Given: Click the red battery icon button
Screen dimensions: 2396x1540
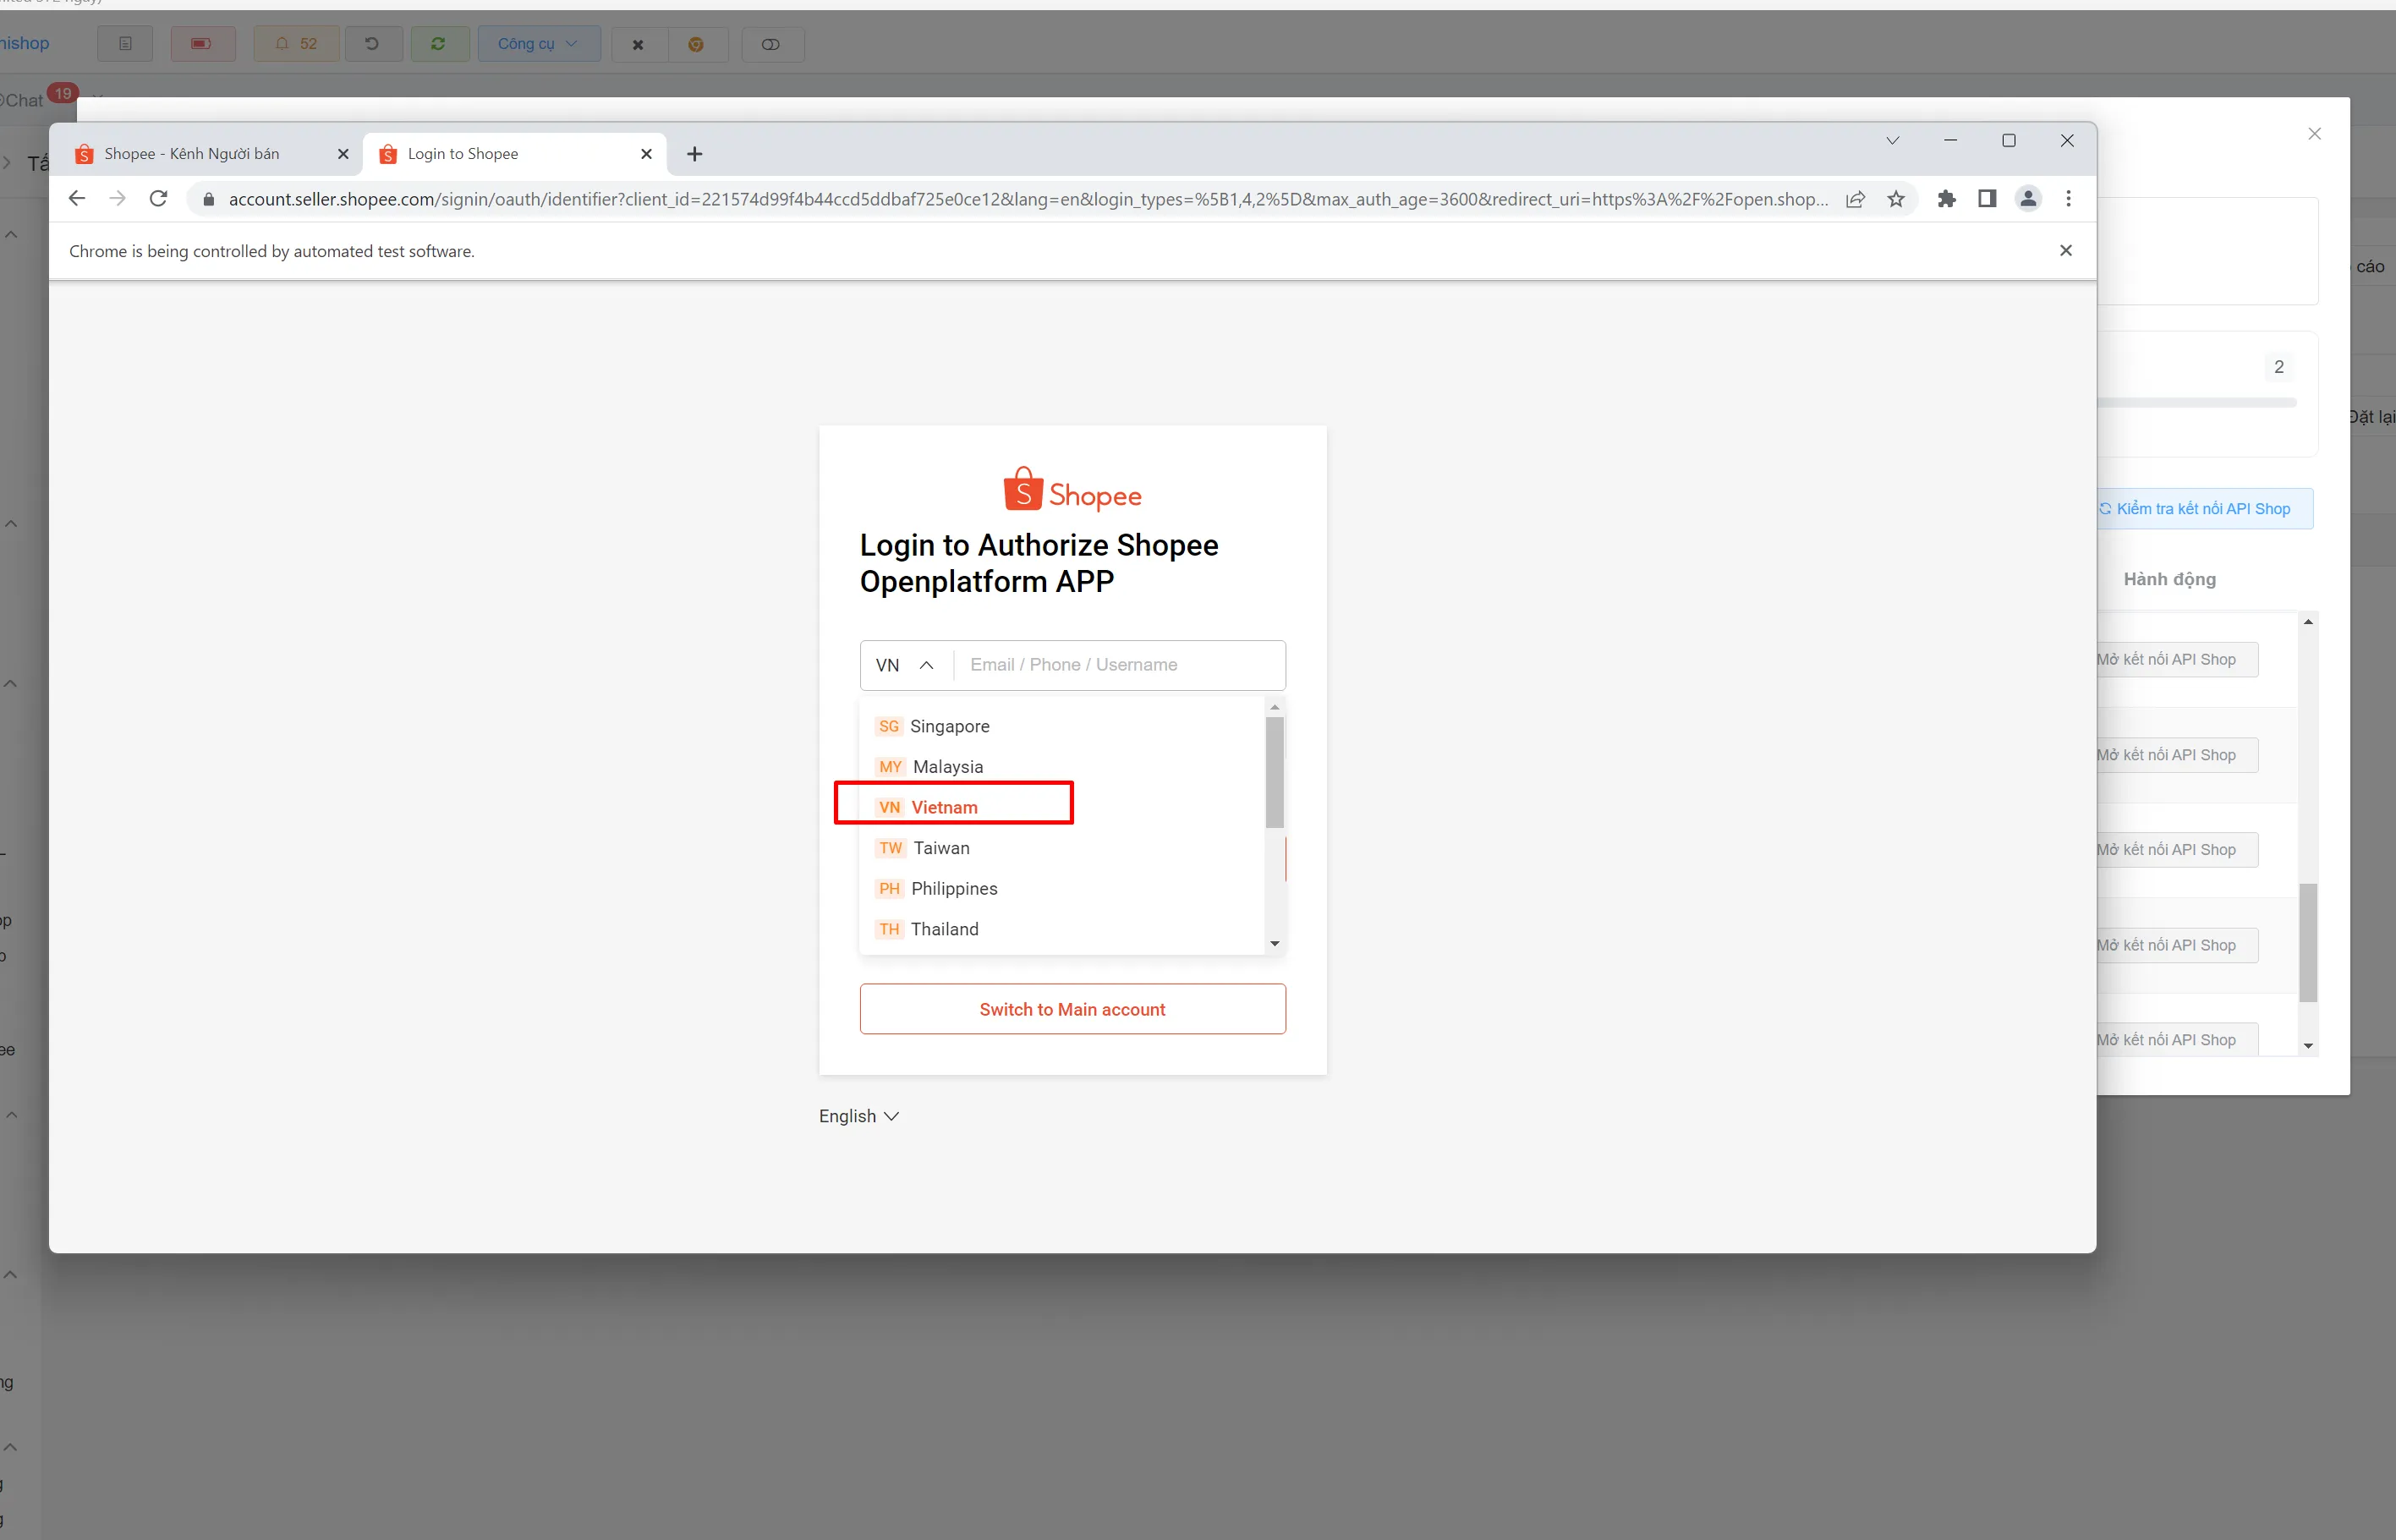Looking at the screenshot, I should (202, 44).
